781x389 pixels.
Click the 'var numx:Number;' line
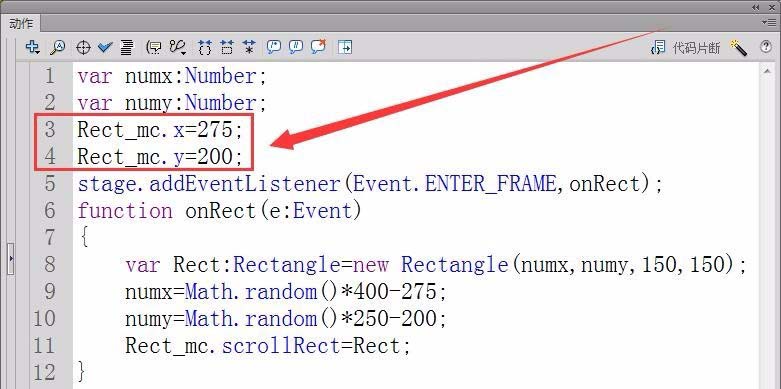point(172,76)
